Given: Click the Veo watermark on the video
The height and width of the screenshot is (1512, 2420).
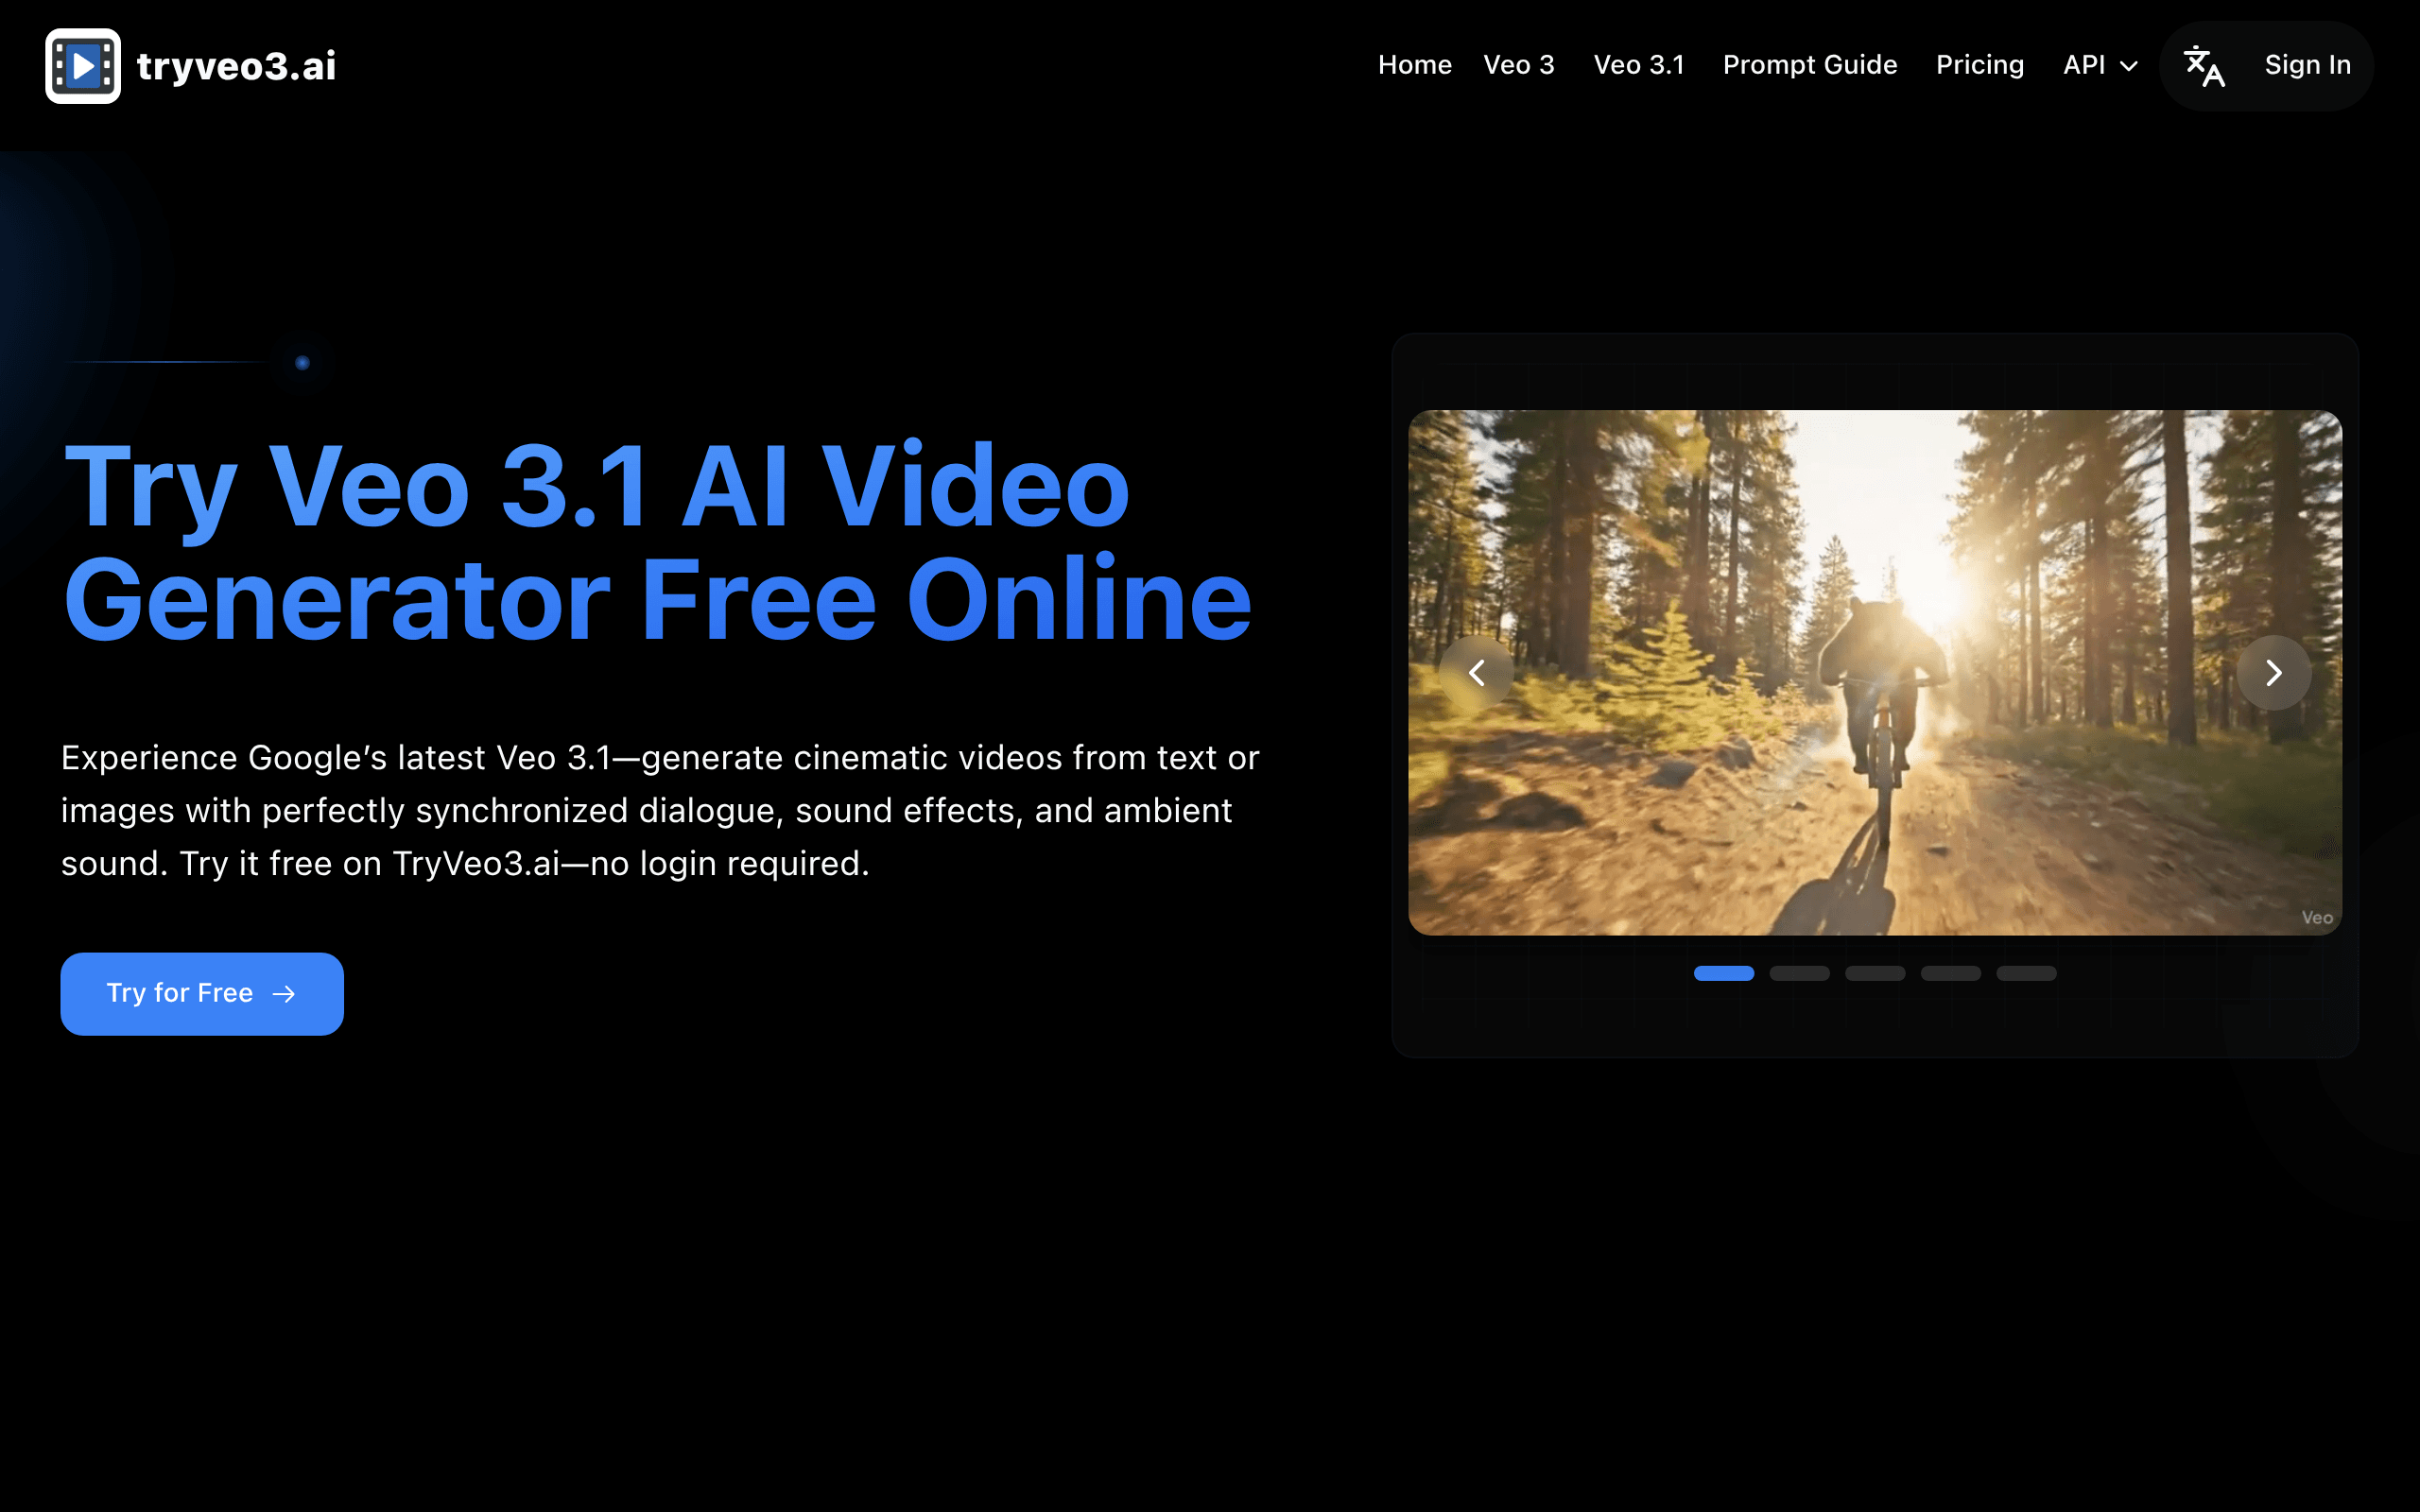Looking at the screenshot, I should 2316,918.
